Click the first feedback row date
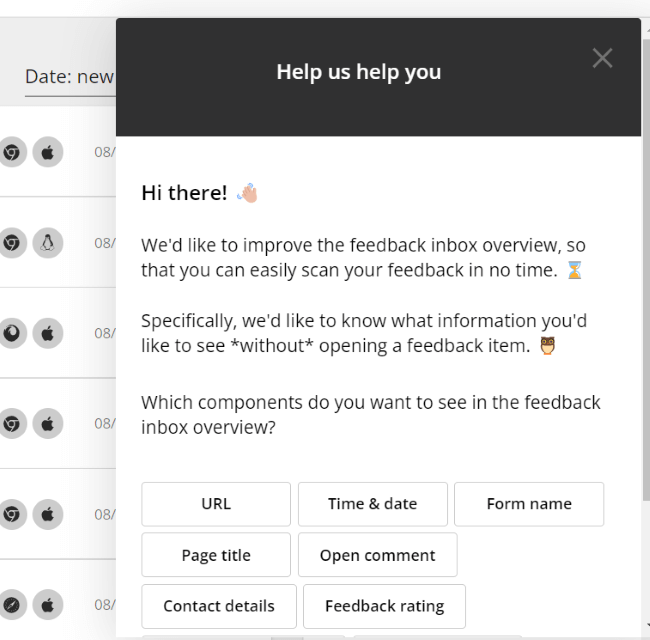Screen dimensions: 650x640 [105, 152]
